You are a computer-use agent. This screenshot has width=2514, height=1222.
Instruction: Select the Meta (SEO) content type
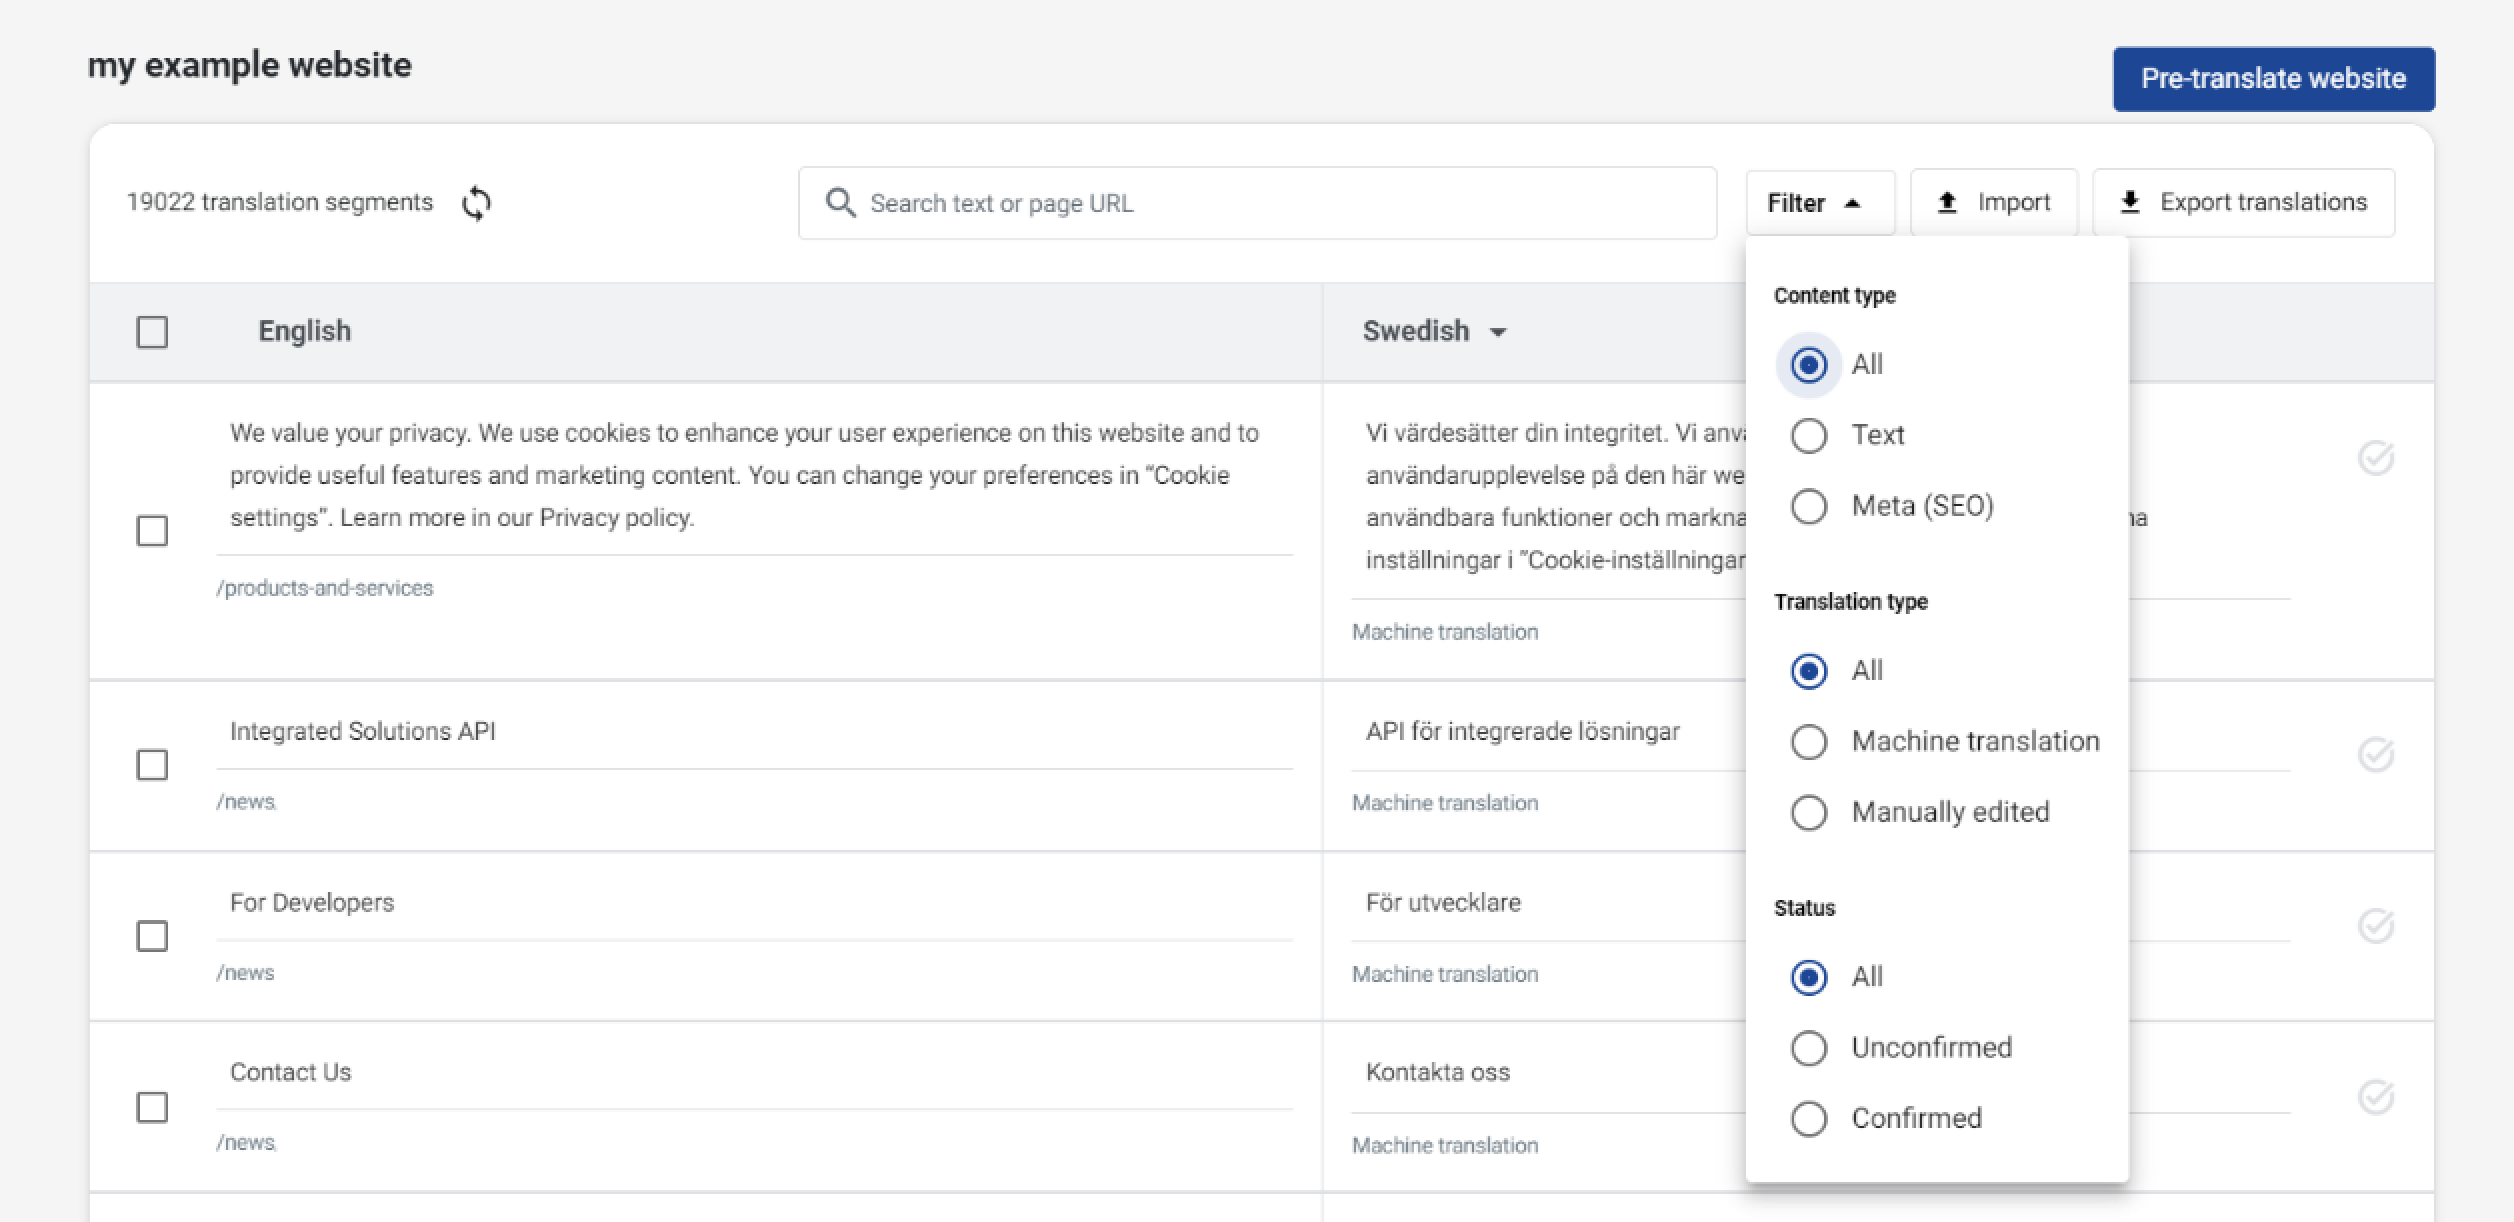[1809, 506]
